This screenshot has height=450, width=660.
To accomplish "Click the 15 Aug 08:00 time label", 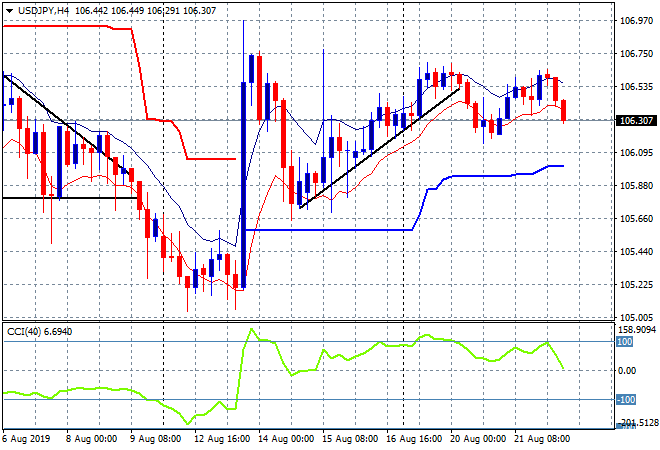I will click(350, 439).
